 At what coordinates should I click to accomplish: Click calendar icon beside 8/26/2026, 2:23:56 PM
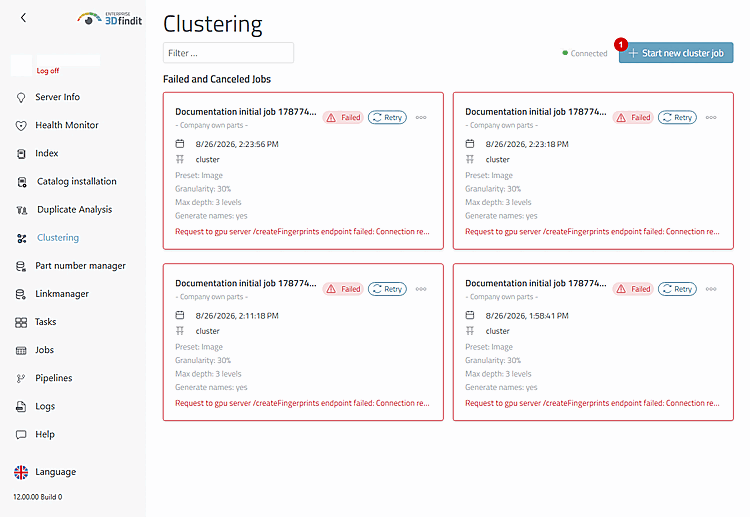click(180, 144)
